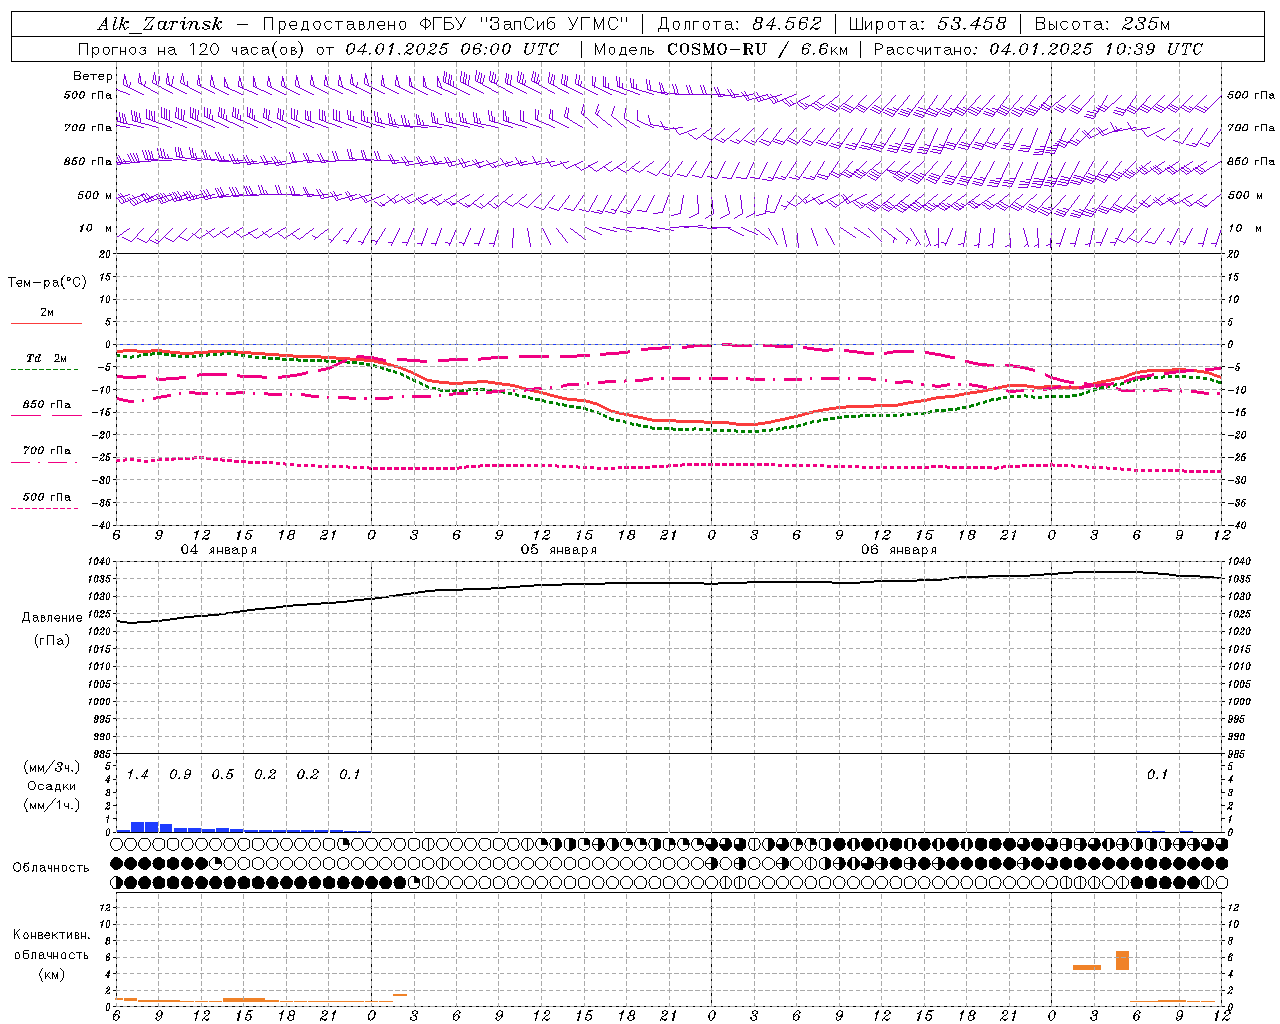Screen dimensions: 1280x1024
Task: Click the precipitation value 0.9
Action: pyautogui.click(x=180, y=774)
